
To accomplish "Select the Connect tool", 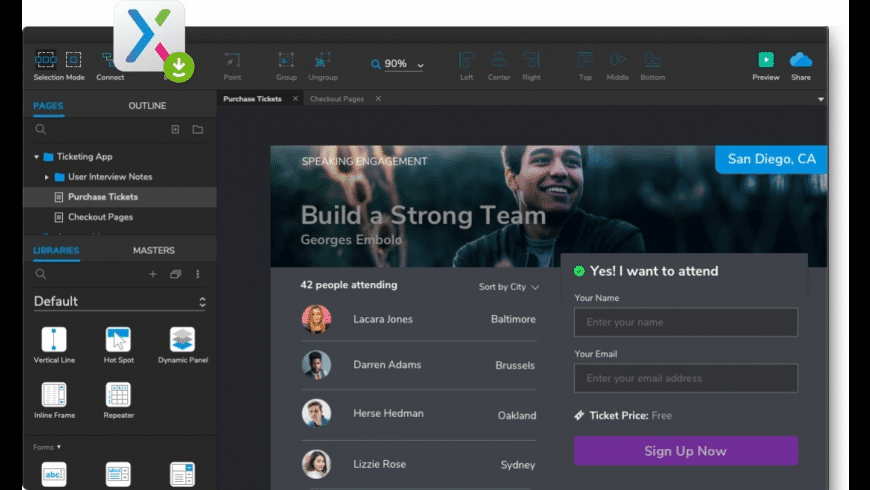I will coord(110,66).
